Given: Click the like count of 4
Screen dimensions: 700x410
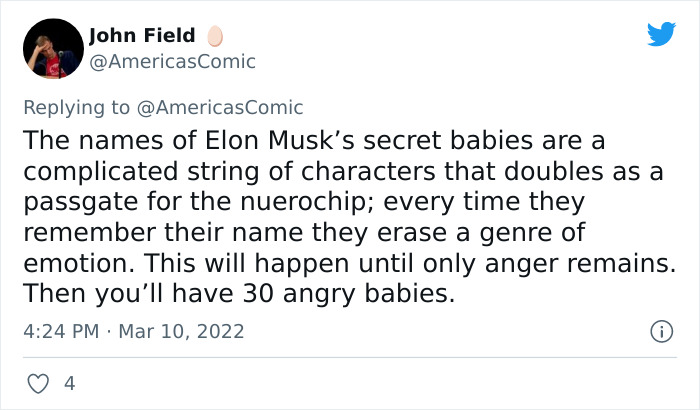Looking at the screenshot, I should [69, 383].
